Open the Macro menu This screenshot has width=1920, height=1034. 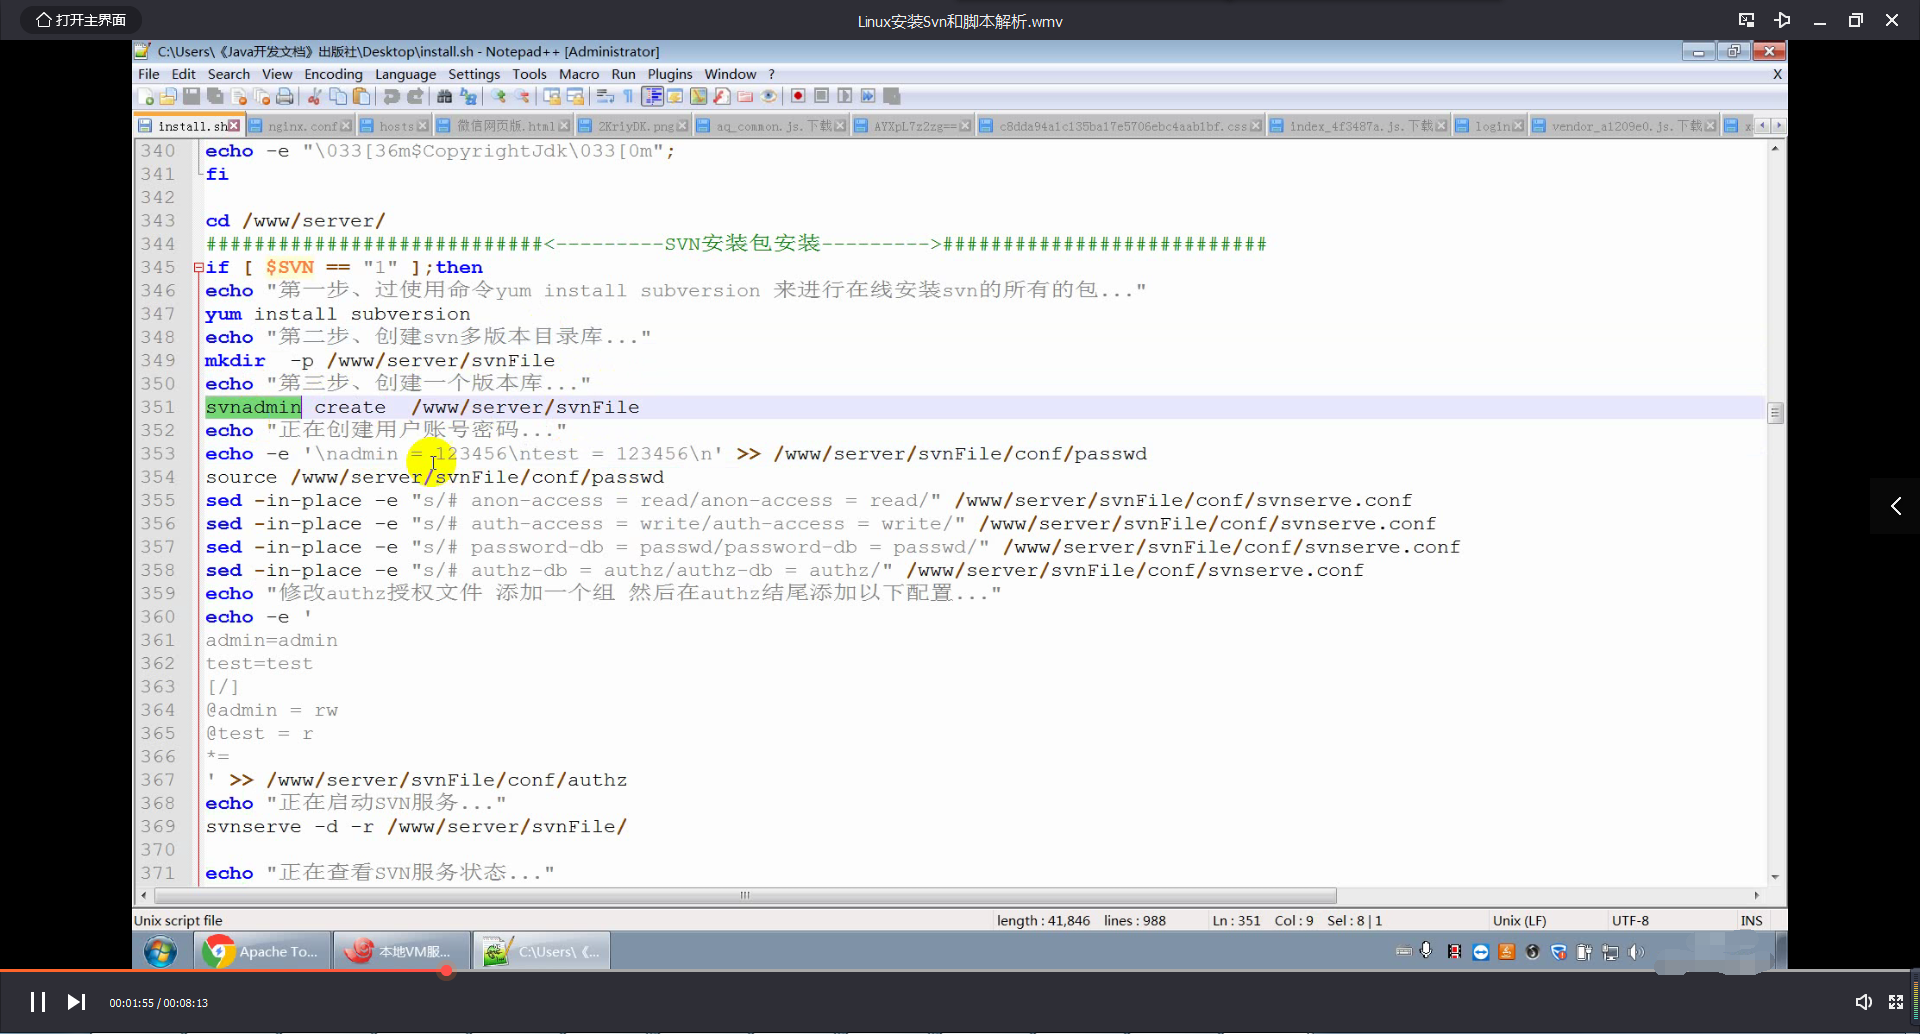(579, 74)
